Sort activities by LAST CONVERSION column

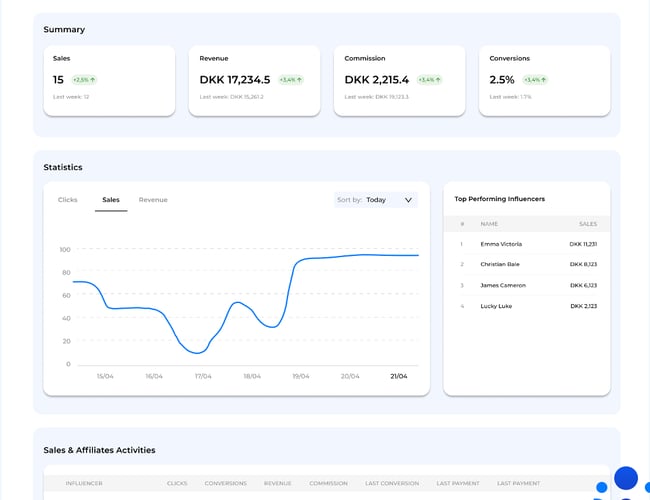click(x=392, y=483)
